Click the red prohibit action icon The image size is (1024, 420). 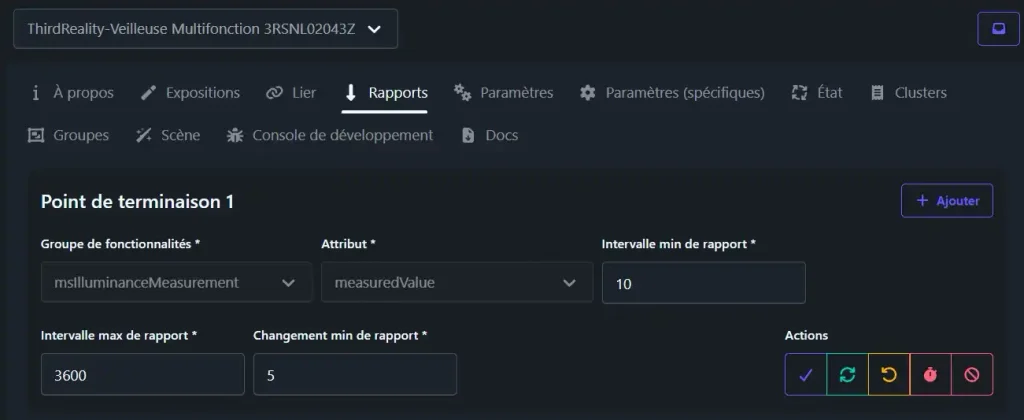coord(972,374)
